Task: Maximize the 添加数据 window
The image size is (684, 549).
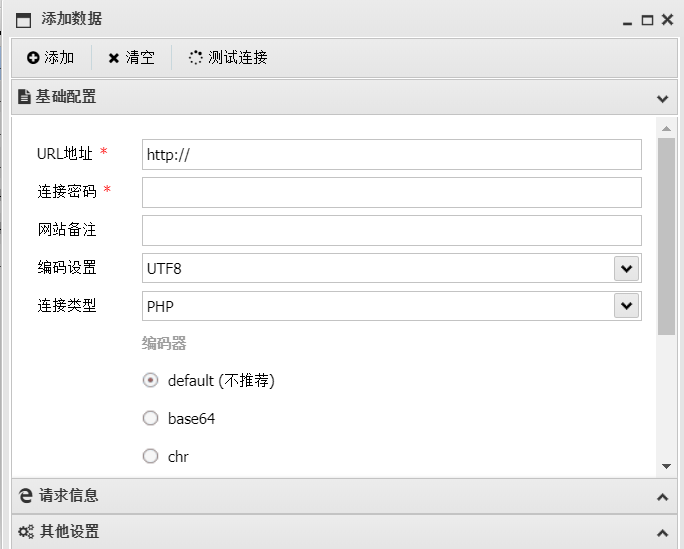Action: pyautogui.click(x=647, y=20)
